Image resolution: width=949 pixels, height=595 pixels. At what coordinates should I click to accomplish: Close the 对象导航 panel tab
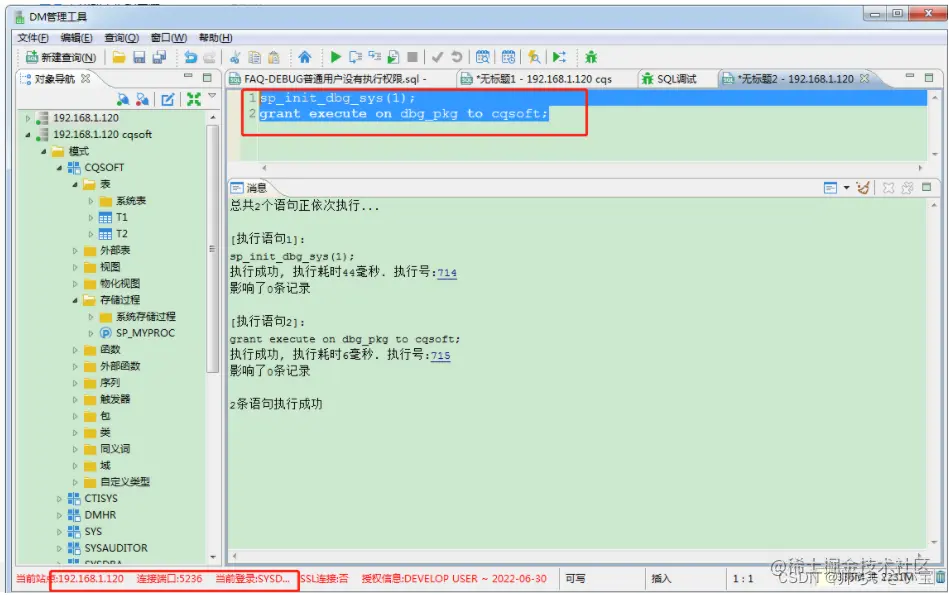pyautogui.click(x=85, y=79)
